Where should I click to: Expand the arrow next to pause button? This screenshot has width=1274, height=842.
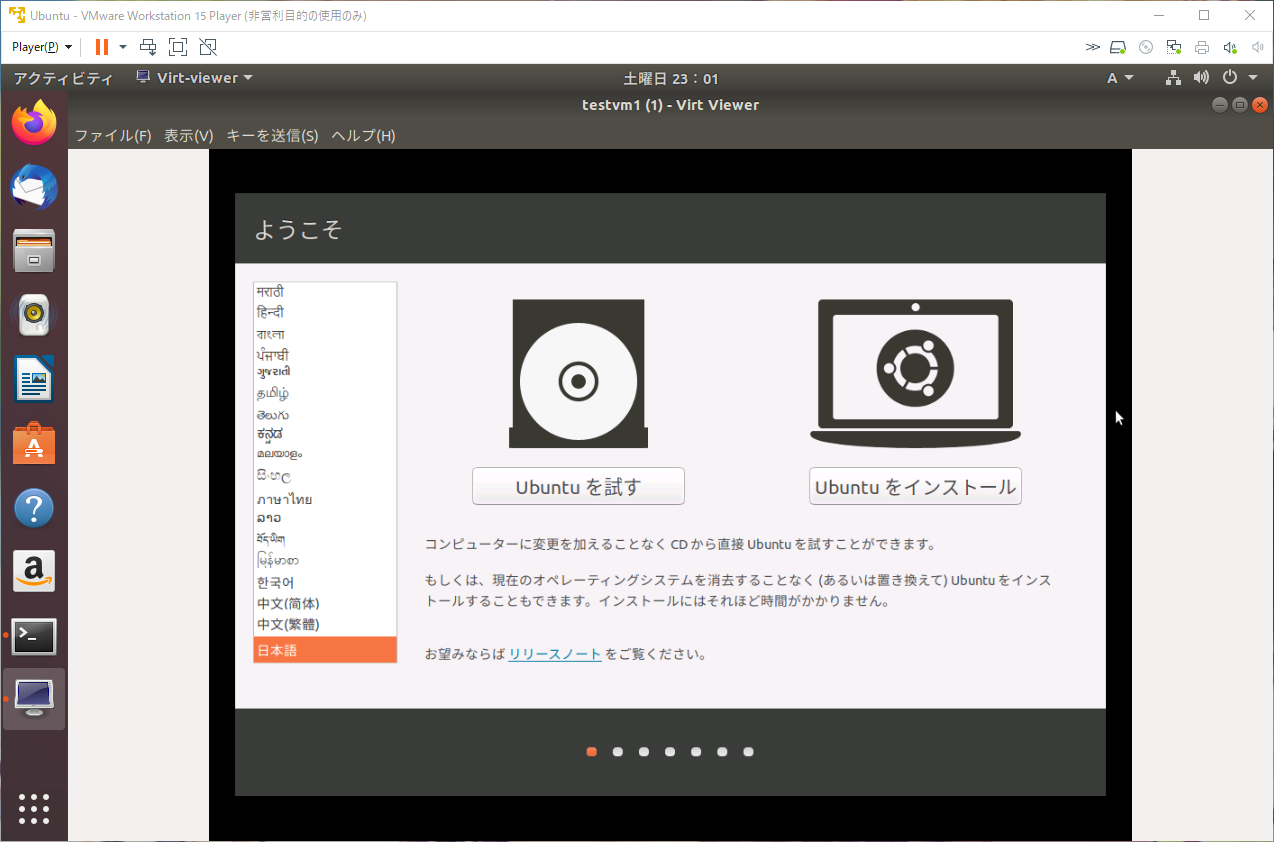pyautogui.click(x=123, y=47)
